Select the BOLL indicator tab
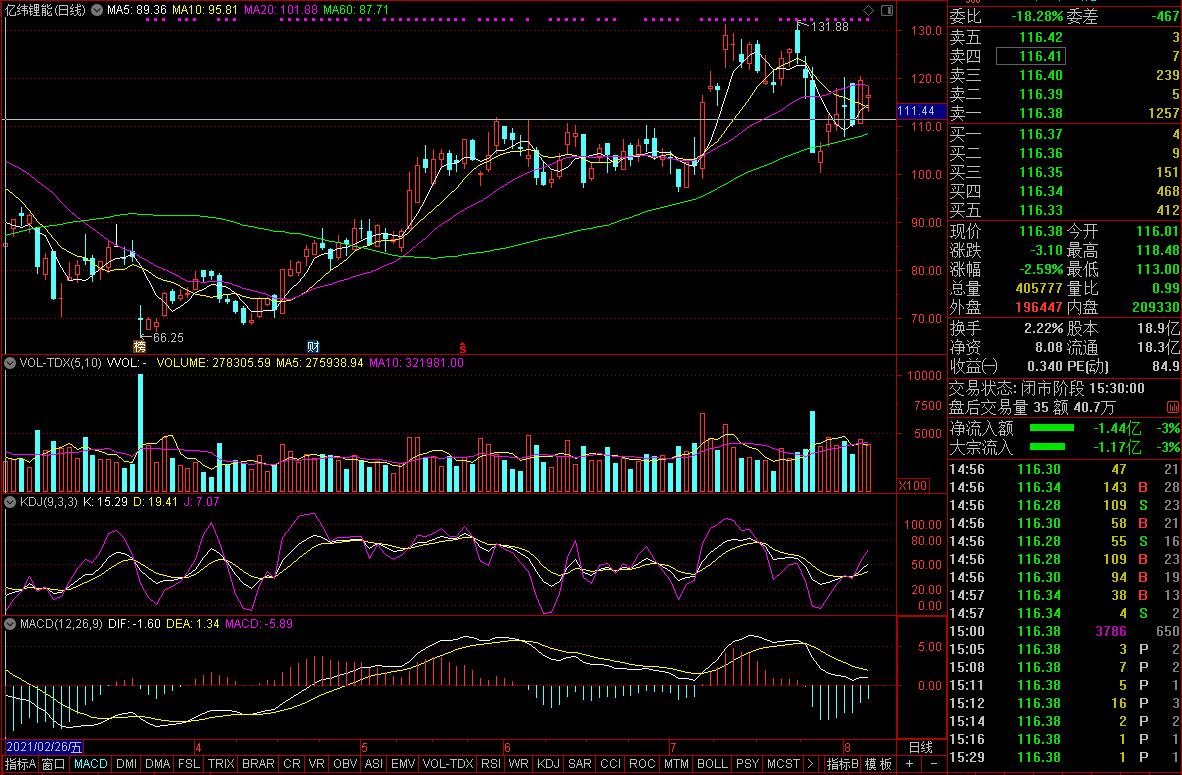1182x775 pixels. 711,764
